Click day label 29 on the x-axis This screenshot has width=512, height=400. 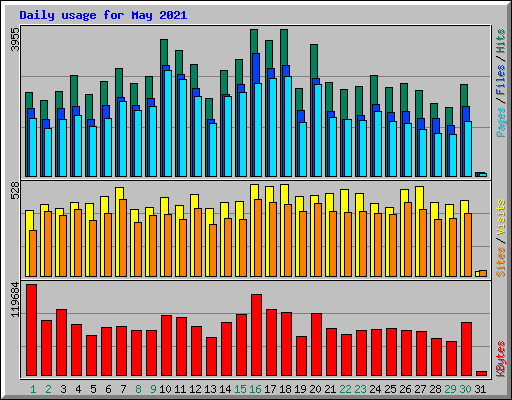[450, 389]
